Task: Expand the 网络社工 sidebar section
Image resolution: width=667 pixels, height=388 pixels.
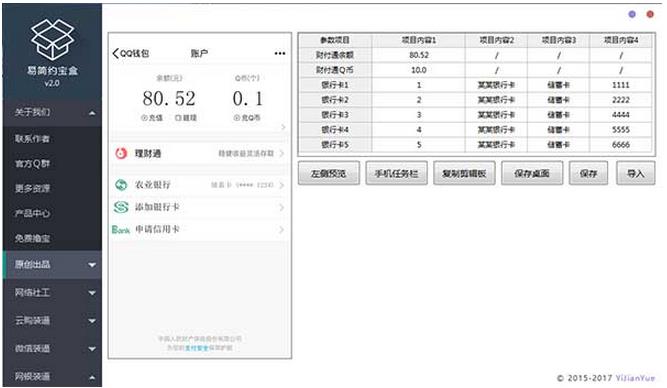Action: (x=52, y=293)
